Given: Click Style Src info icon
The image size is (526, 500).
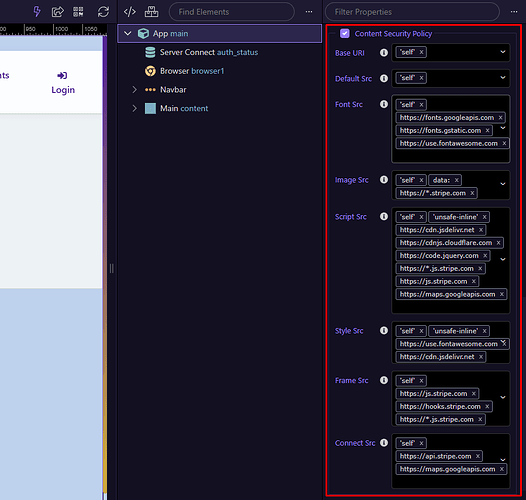Looking at the screenshot, I should (384, 331).
